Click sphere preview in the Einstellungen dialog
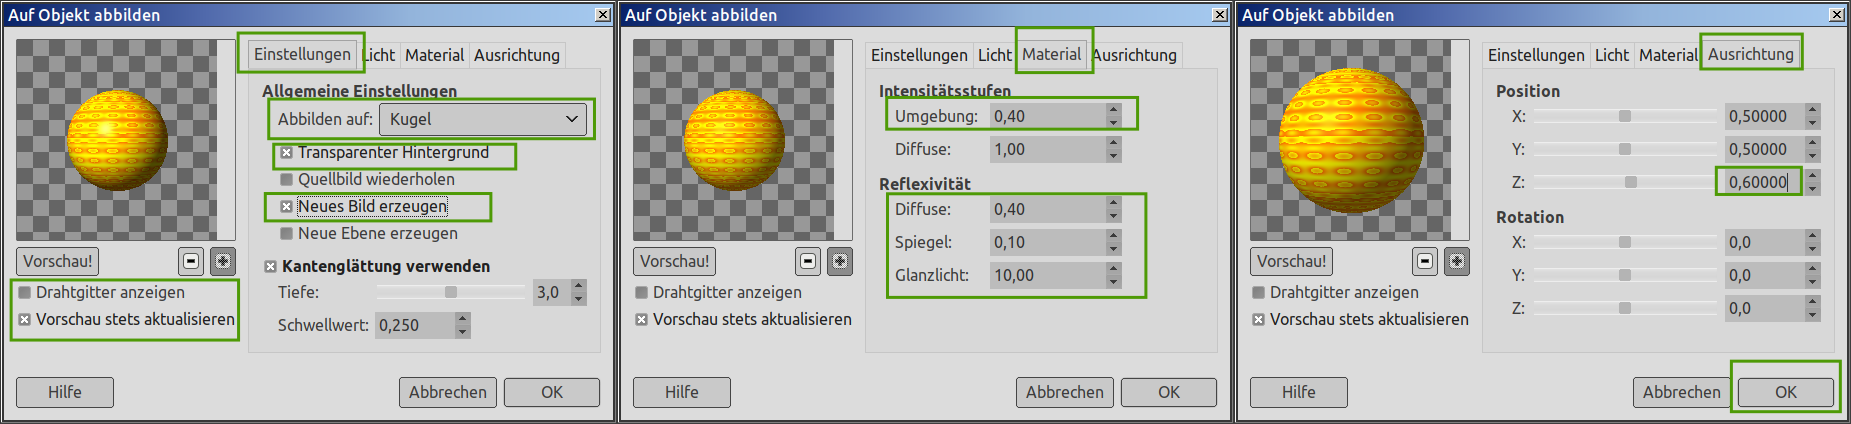The width and height of the screenshot is (1851, 424). click(117, 140)
